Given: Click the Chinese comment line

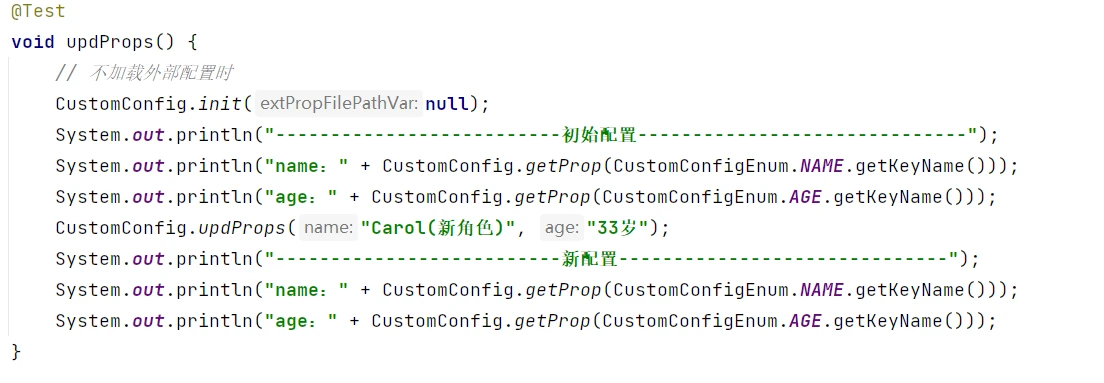Looking at the screenshot, I should (x=144, y=73).
